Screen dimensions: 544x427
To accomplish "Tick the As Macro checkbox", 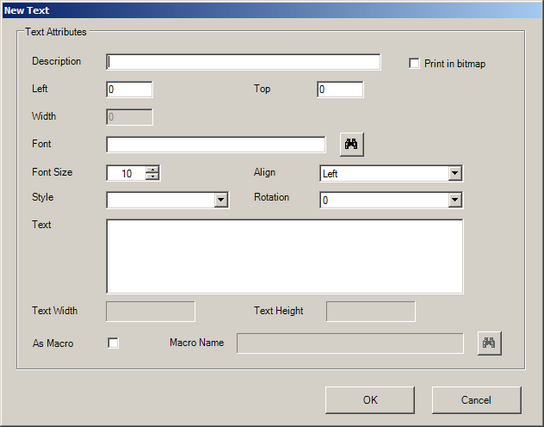I will point(113,343).
